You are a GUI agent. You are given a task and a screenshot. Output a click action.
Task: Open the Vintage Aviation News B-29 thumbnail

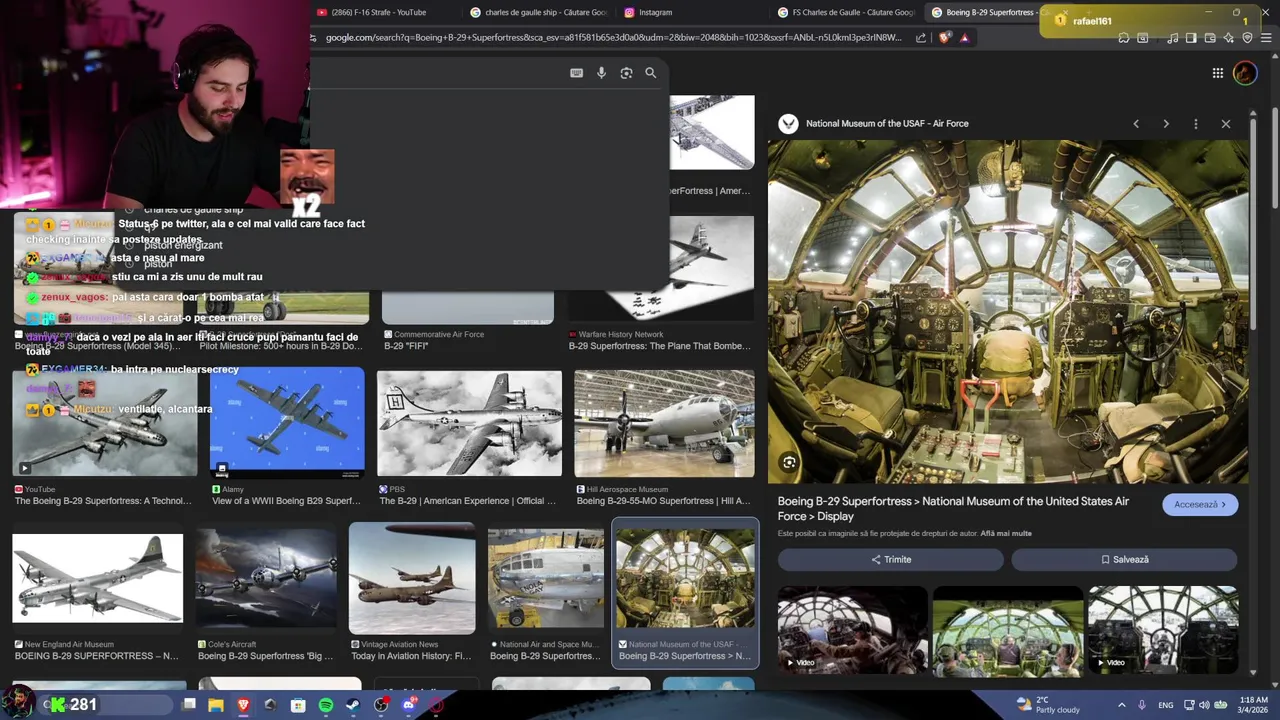pos(412,578)
